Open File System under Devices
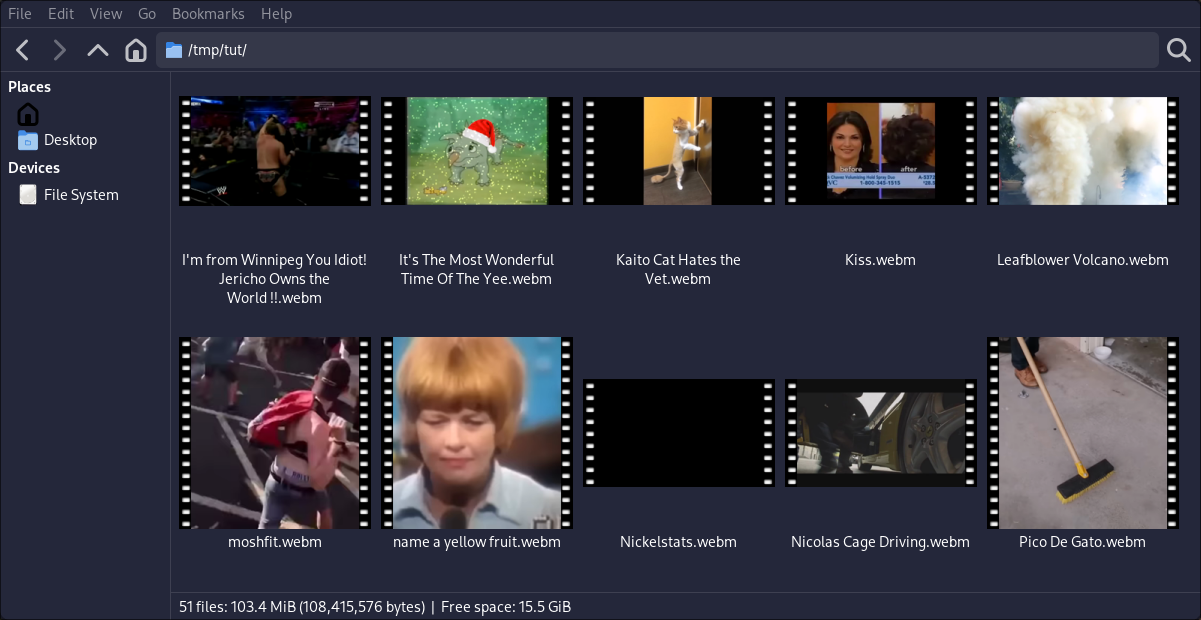The width and height of the screenshot is (1201, 620). [x=80, y=194]
